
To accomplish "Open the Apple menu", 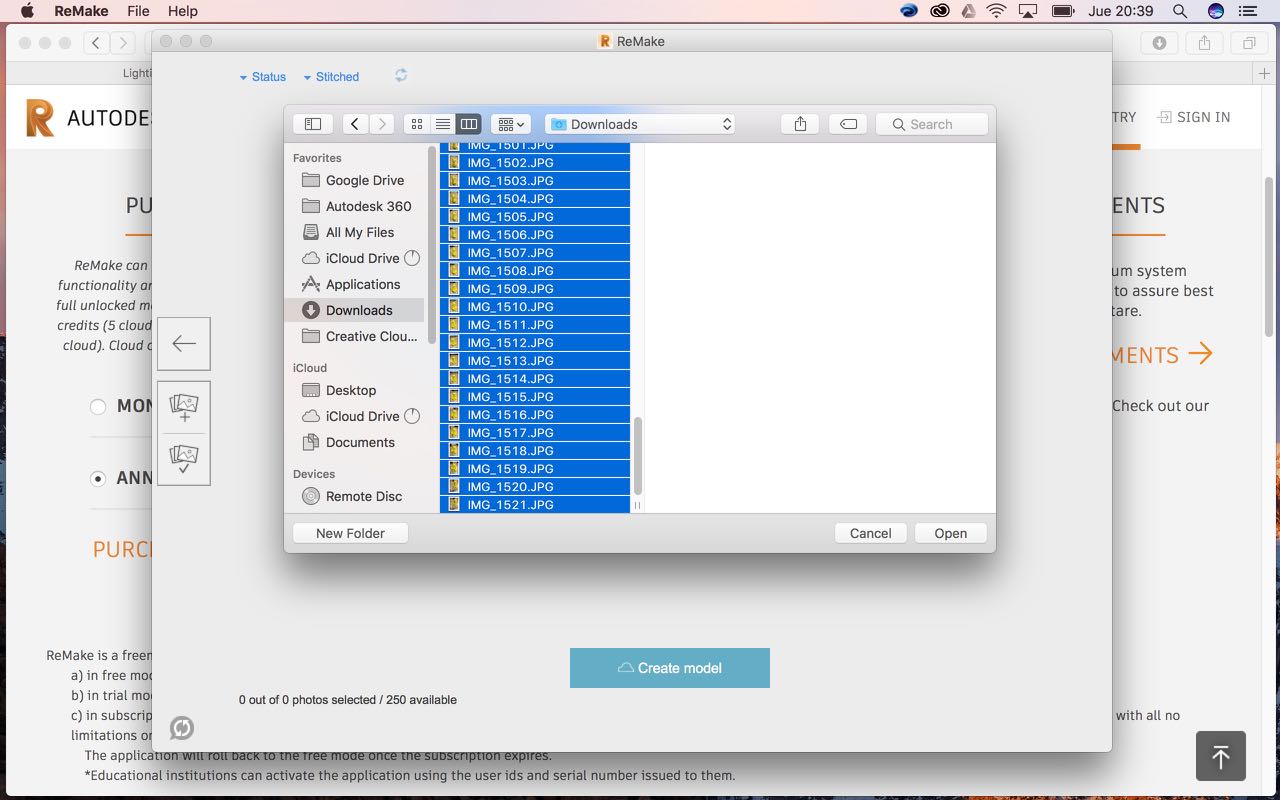I will tap(27, 11).
